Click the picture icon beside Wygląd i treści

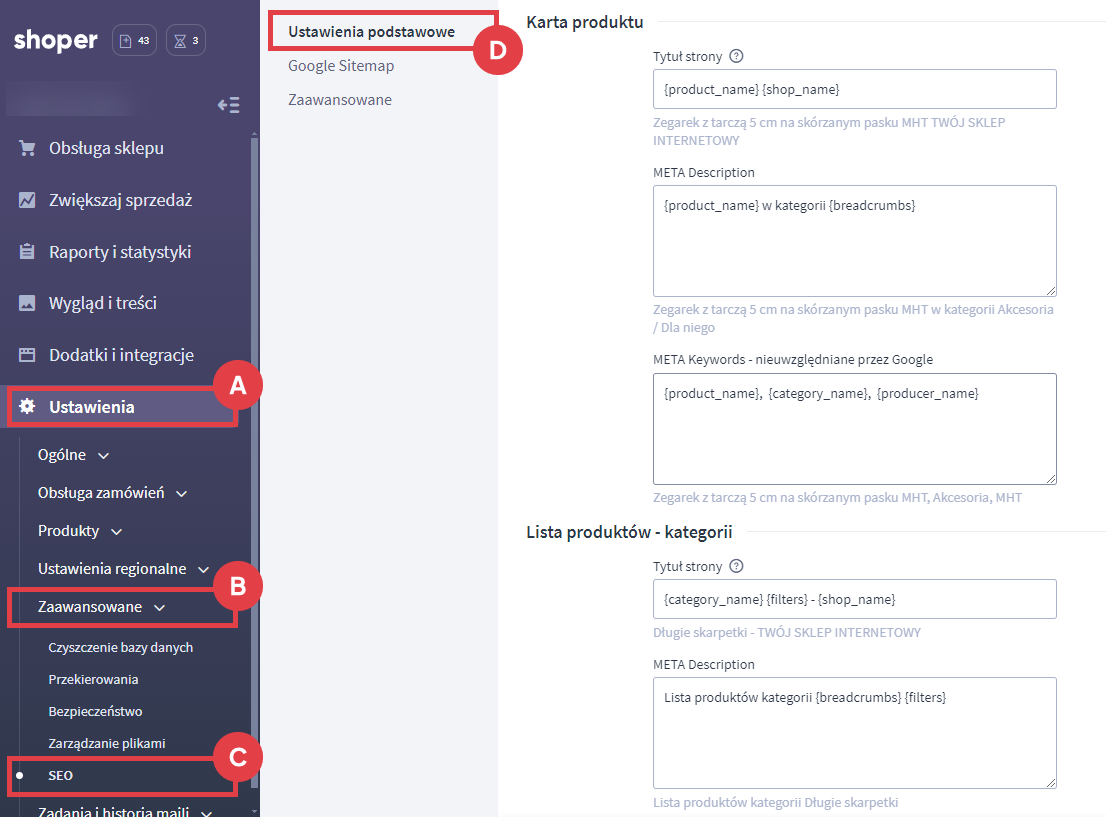click(x=27, y=303)
